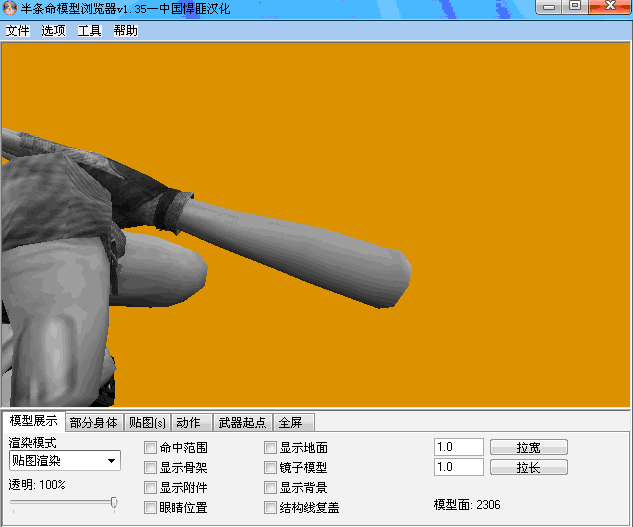Open the 动作 tab
This screenshot has height=527, width=633.
point(188,423)
